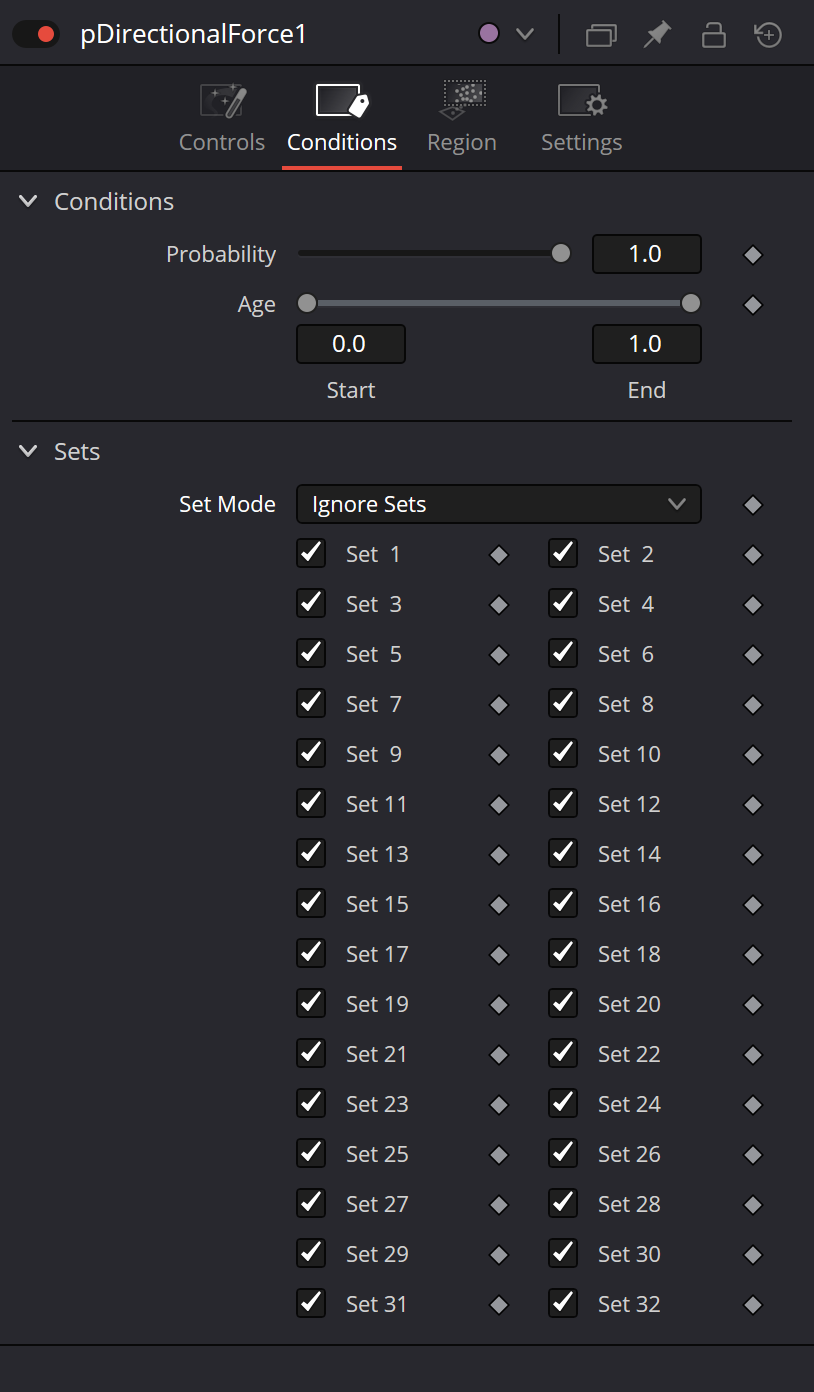
Task: Click the Probability value field
Action: 647,254
